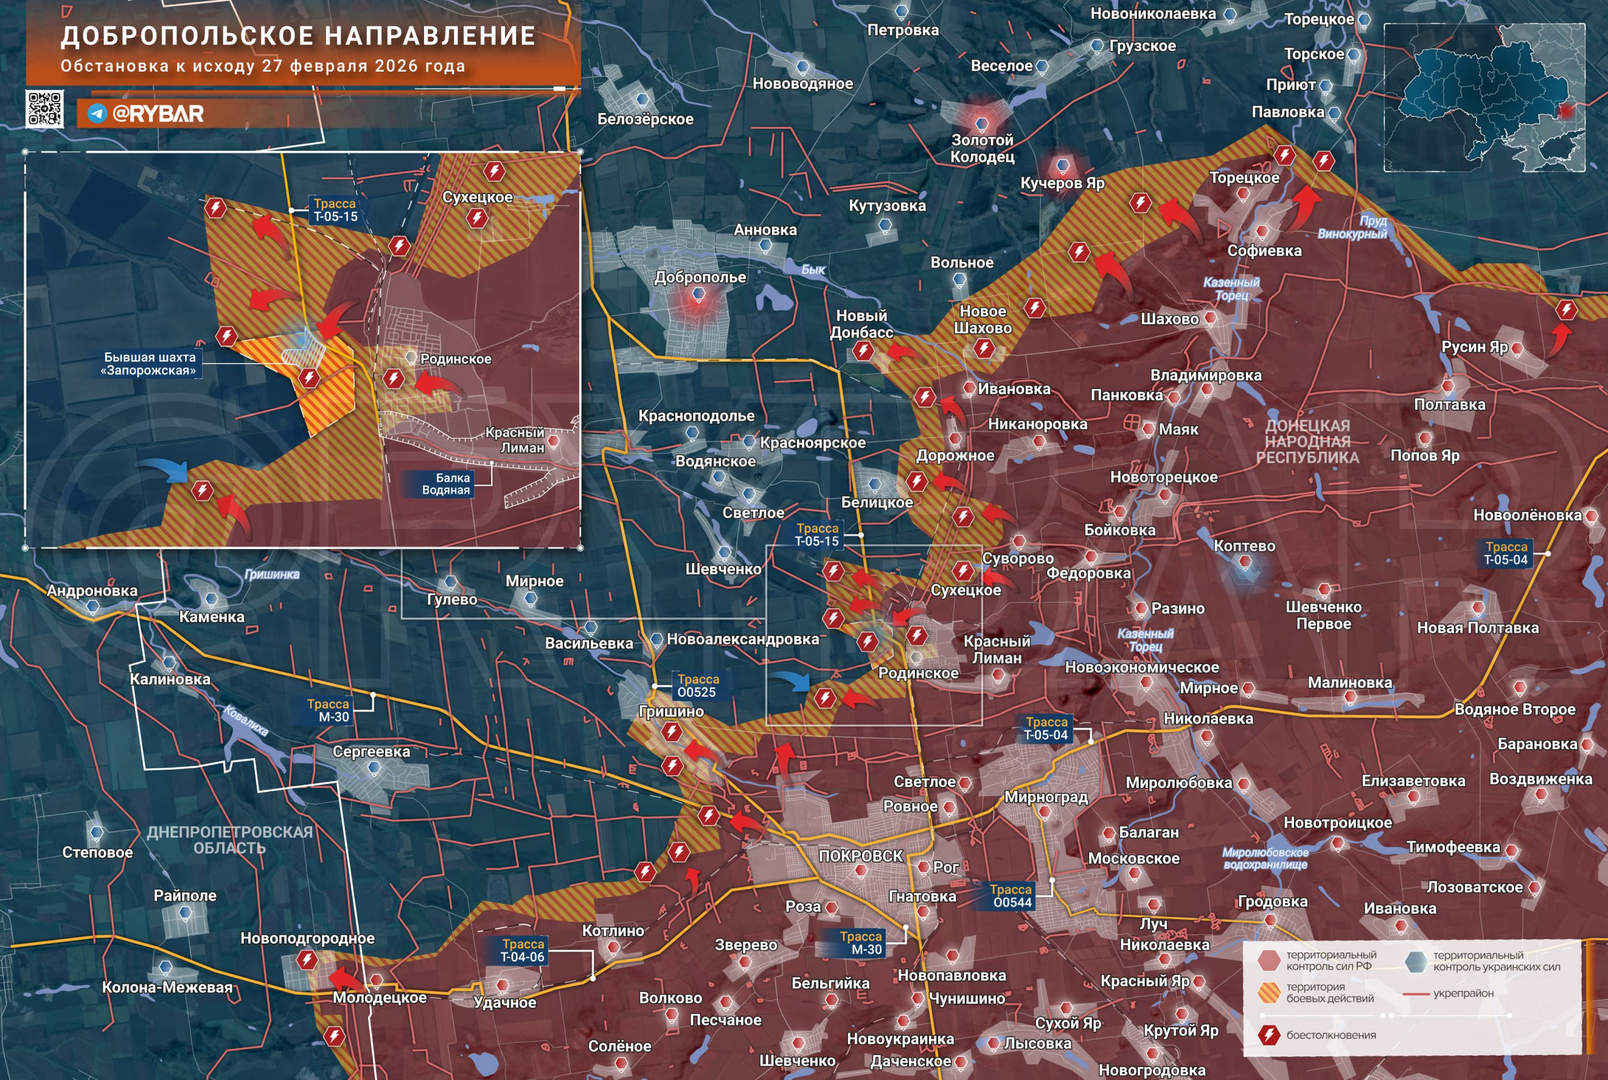Click the red fortification line sample in legend
Image resolution: width=1608 pixels, height=1080 pixels.
1415,994
